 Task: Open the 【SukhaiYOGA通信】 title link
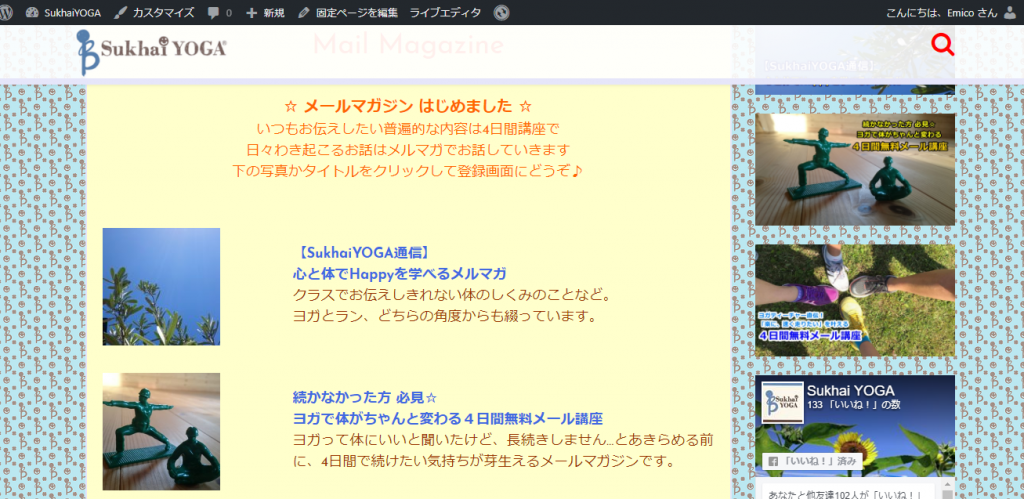click(362, 253)
